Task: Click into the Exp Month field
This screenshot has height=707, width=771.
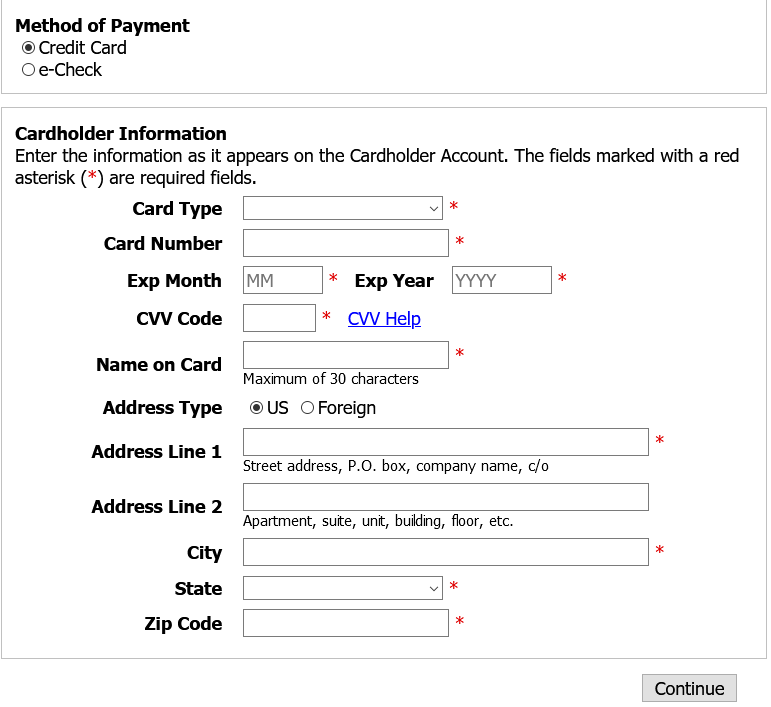Action: click(x=283, y=280)
